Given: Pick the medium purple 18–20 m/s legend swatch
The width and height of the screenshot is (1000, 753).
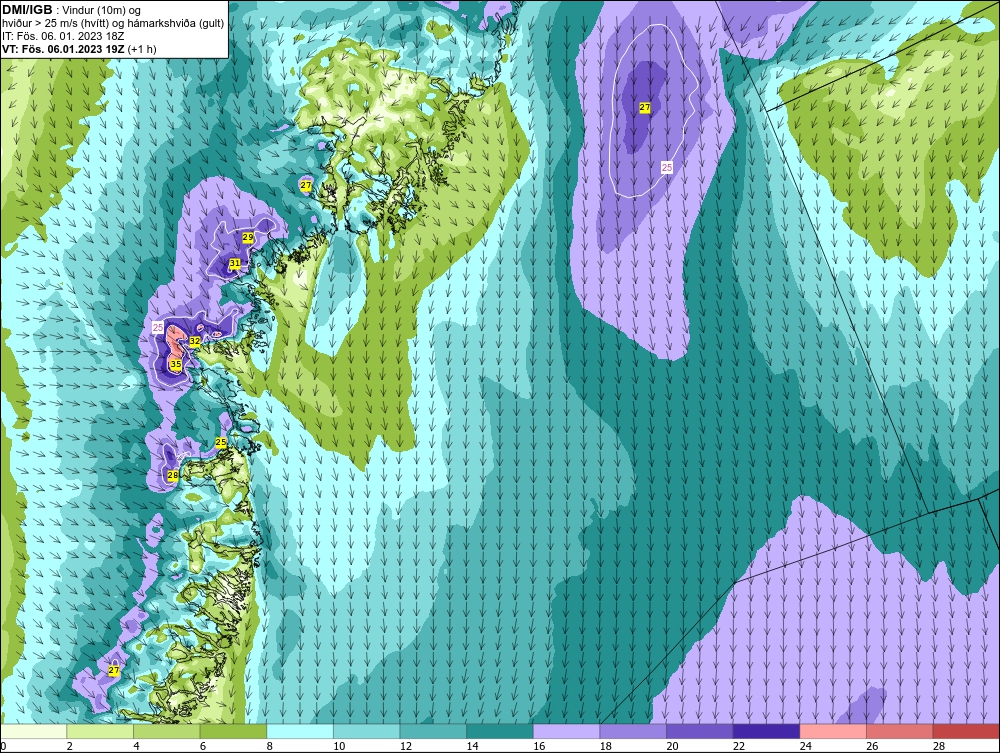Looking at the screenshot, I should (633, 731).
